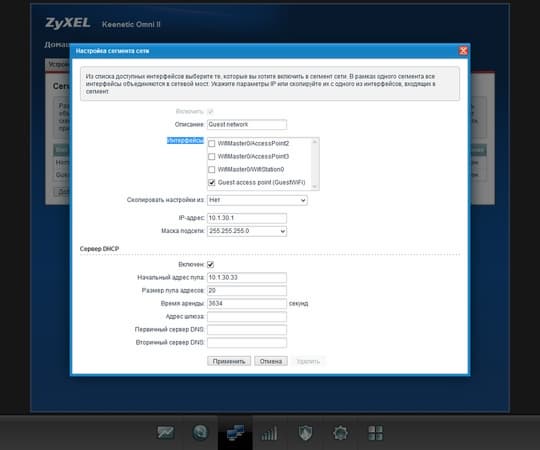Click the lease time field 3634
This screenshot has width=540, height=450.
pos(247,303)
